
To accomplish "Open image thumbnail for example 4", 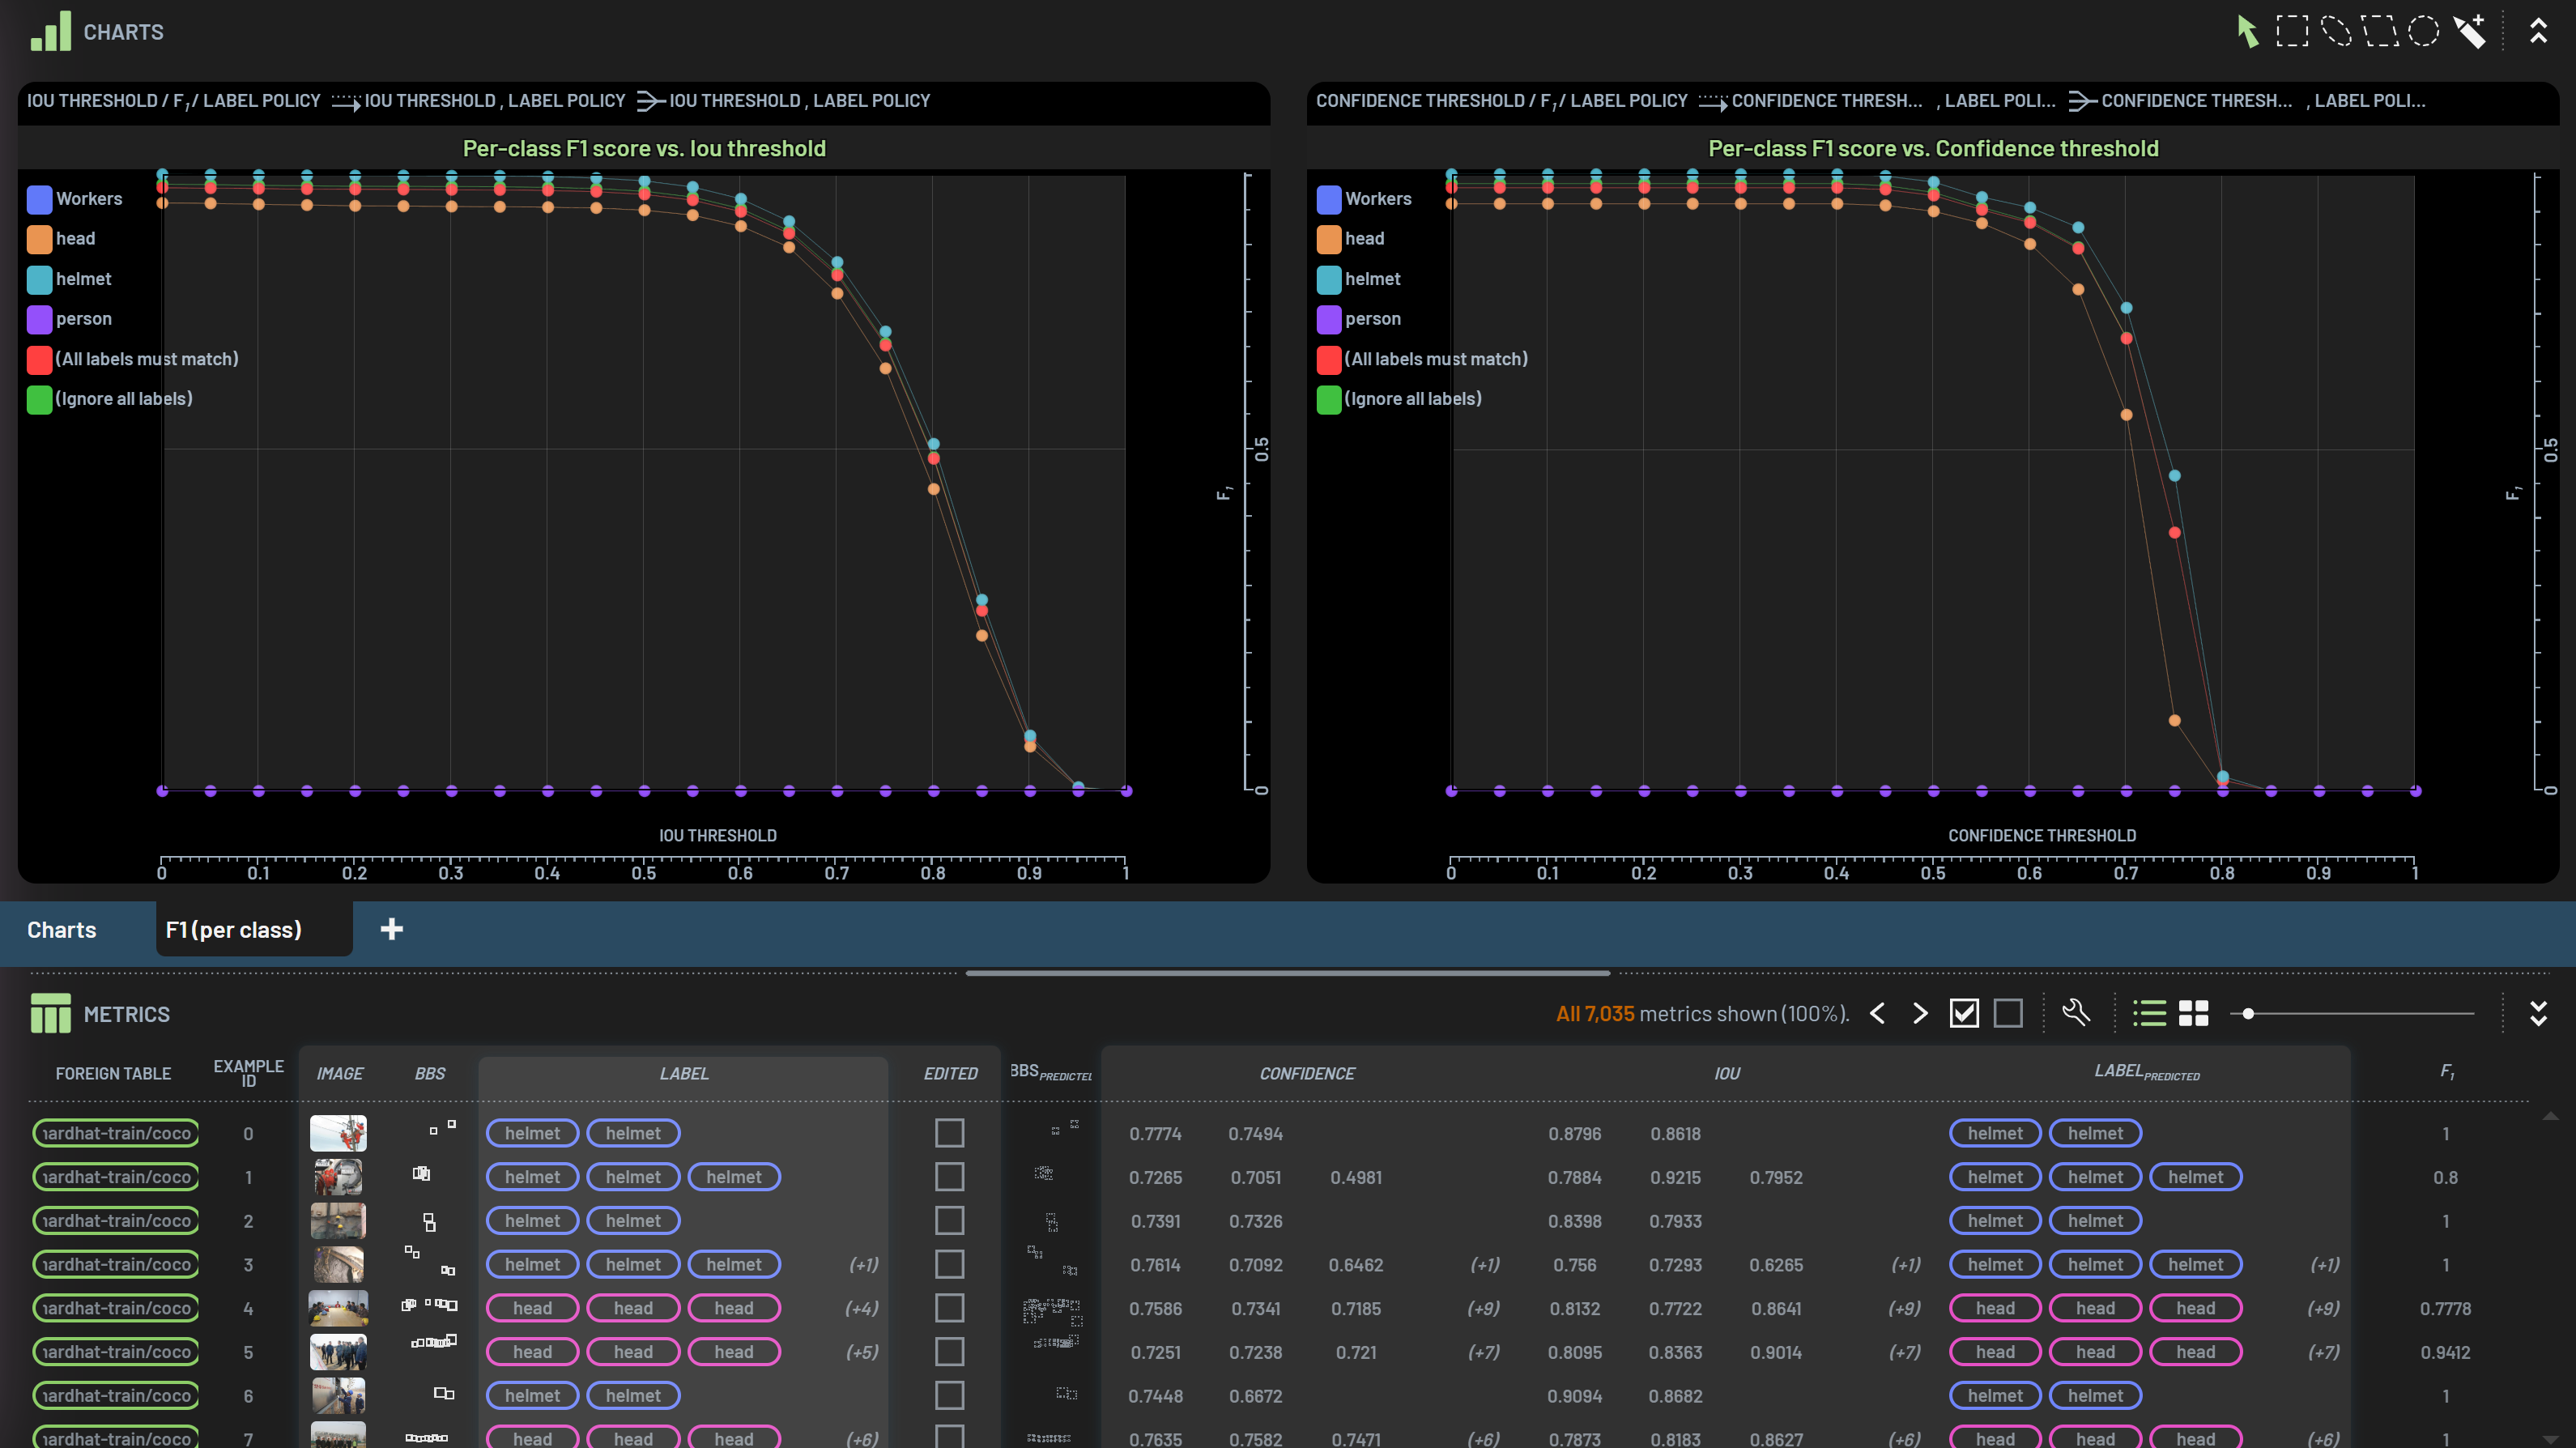I will click(x=338, y=1308).
